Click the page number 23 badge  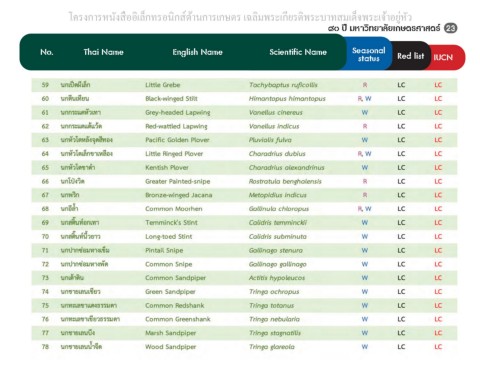click(x=450, y=28)
